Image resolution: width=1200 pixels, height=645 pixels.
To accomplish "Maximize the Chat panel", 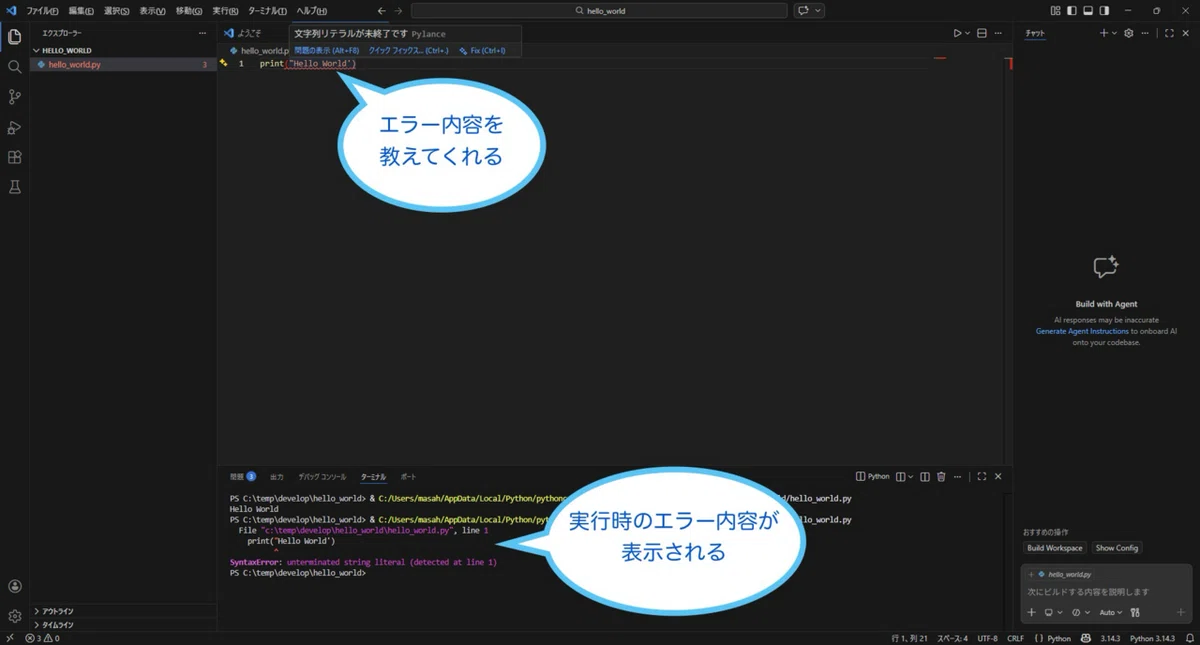I will [1169, 33].
